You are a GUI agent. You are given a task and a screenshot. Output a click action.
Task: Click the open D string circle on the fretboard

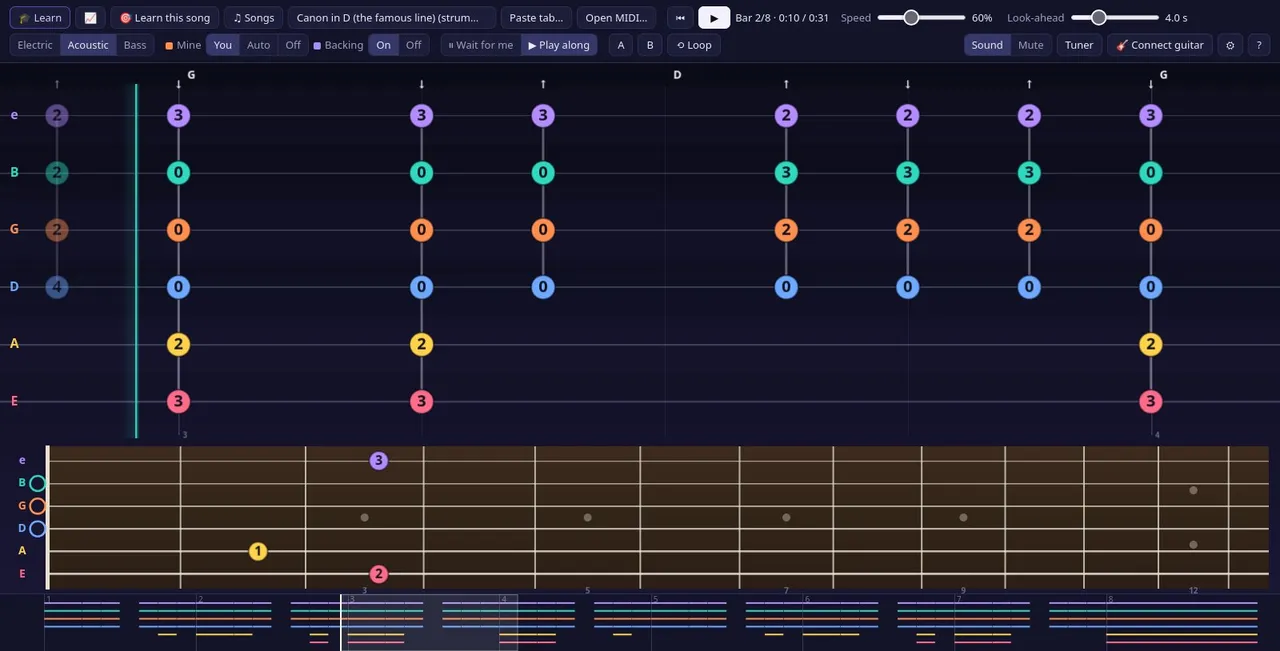[37, 528]
